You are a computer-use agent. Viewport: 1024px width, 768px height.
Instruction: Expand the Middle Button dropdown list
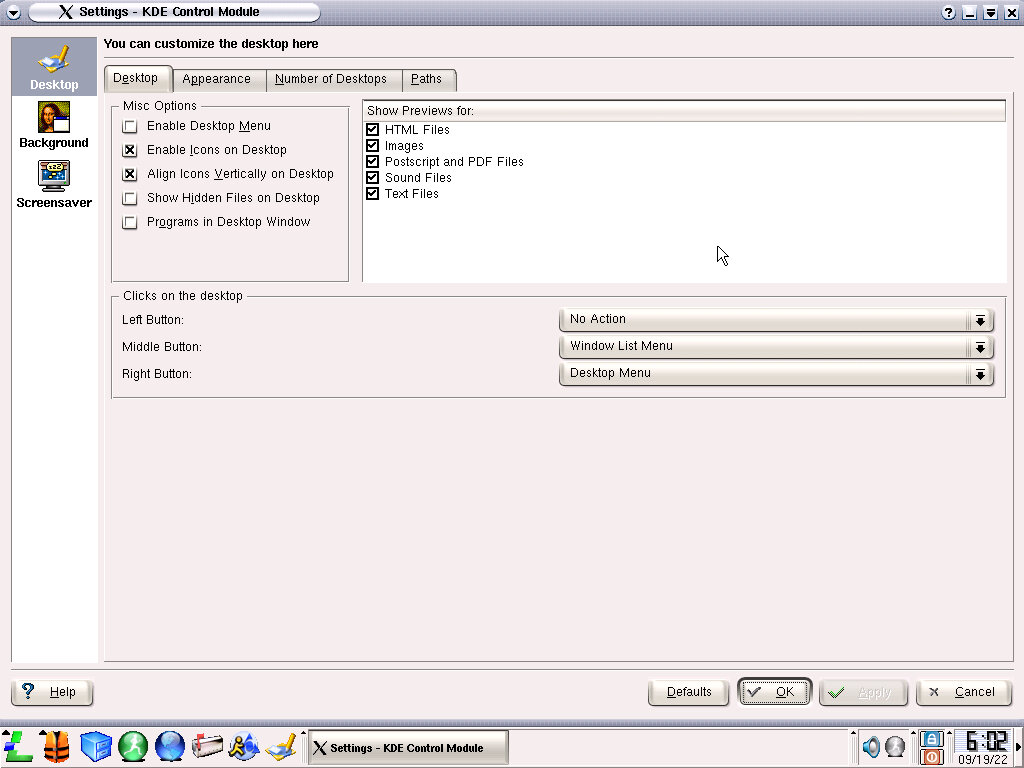[776, 347]
